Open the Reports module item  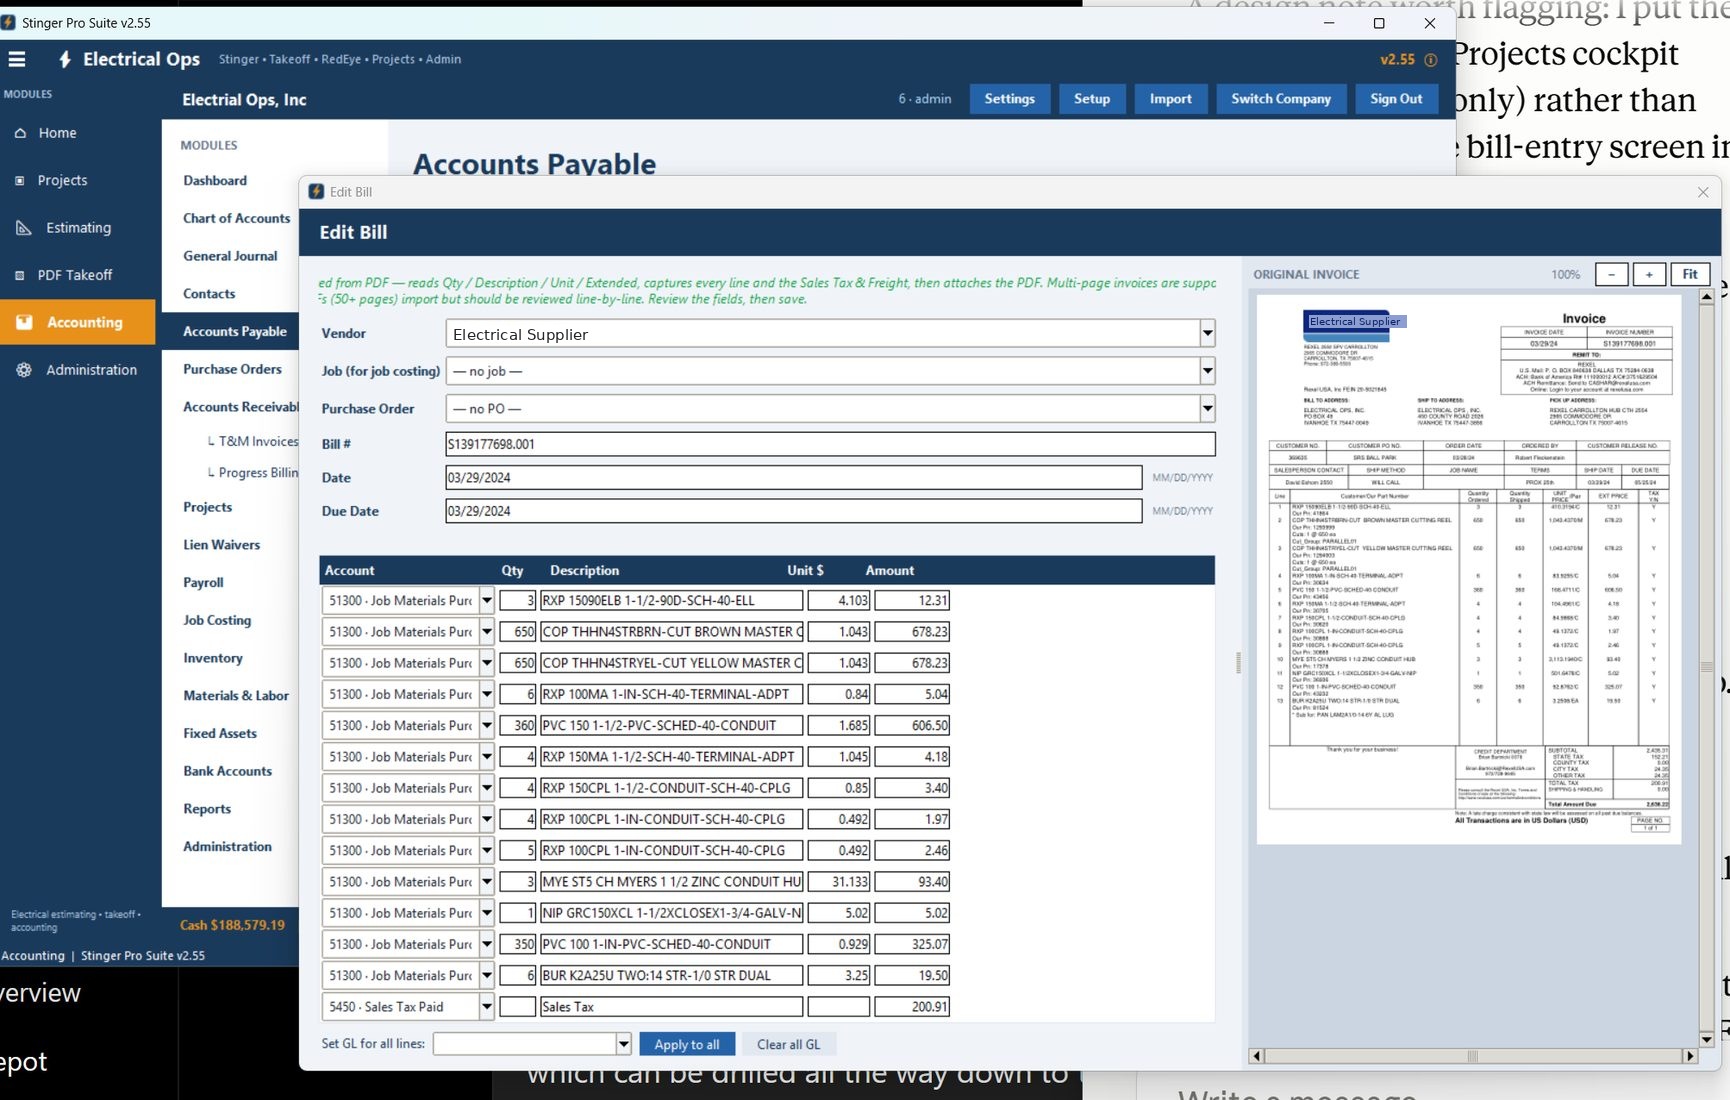pyautogui.click(x=207, y=809)
